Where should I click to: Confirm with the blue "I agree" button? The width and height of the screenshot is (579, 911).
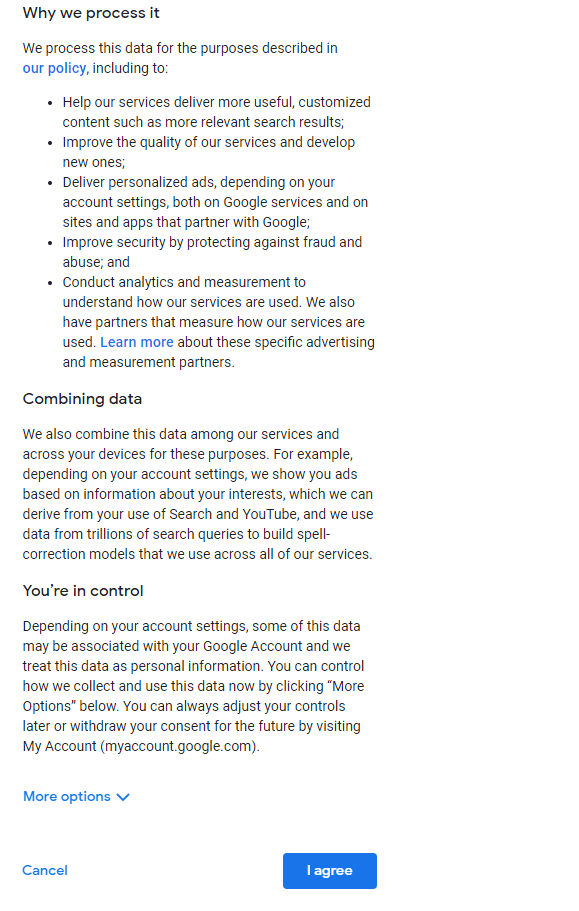[329, 870]
